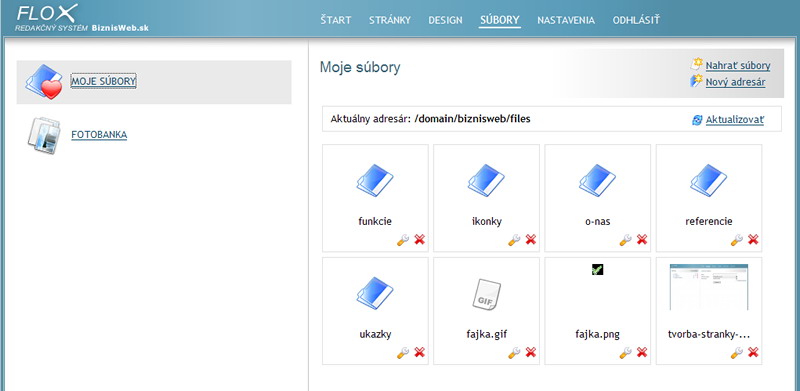Viewport: 800px width, 391px height.
Task: Open the ukazky folder icon
Action: pos(375,294)
